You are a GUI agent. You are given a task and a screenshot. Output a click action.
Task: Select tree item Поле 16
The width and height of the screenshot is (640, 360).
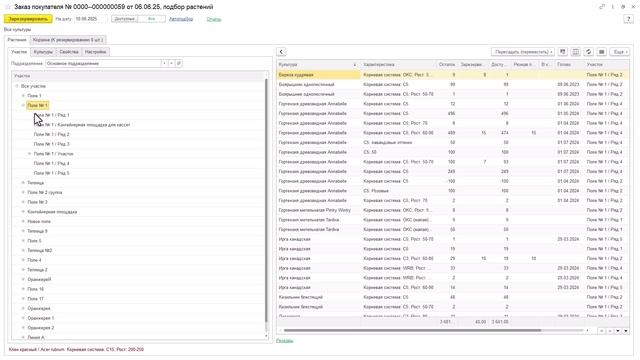coord(36,289)
